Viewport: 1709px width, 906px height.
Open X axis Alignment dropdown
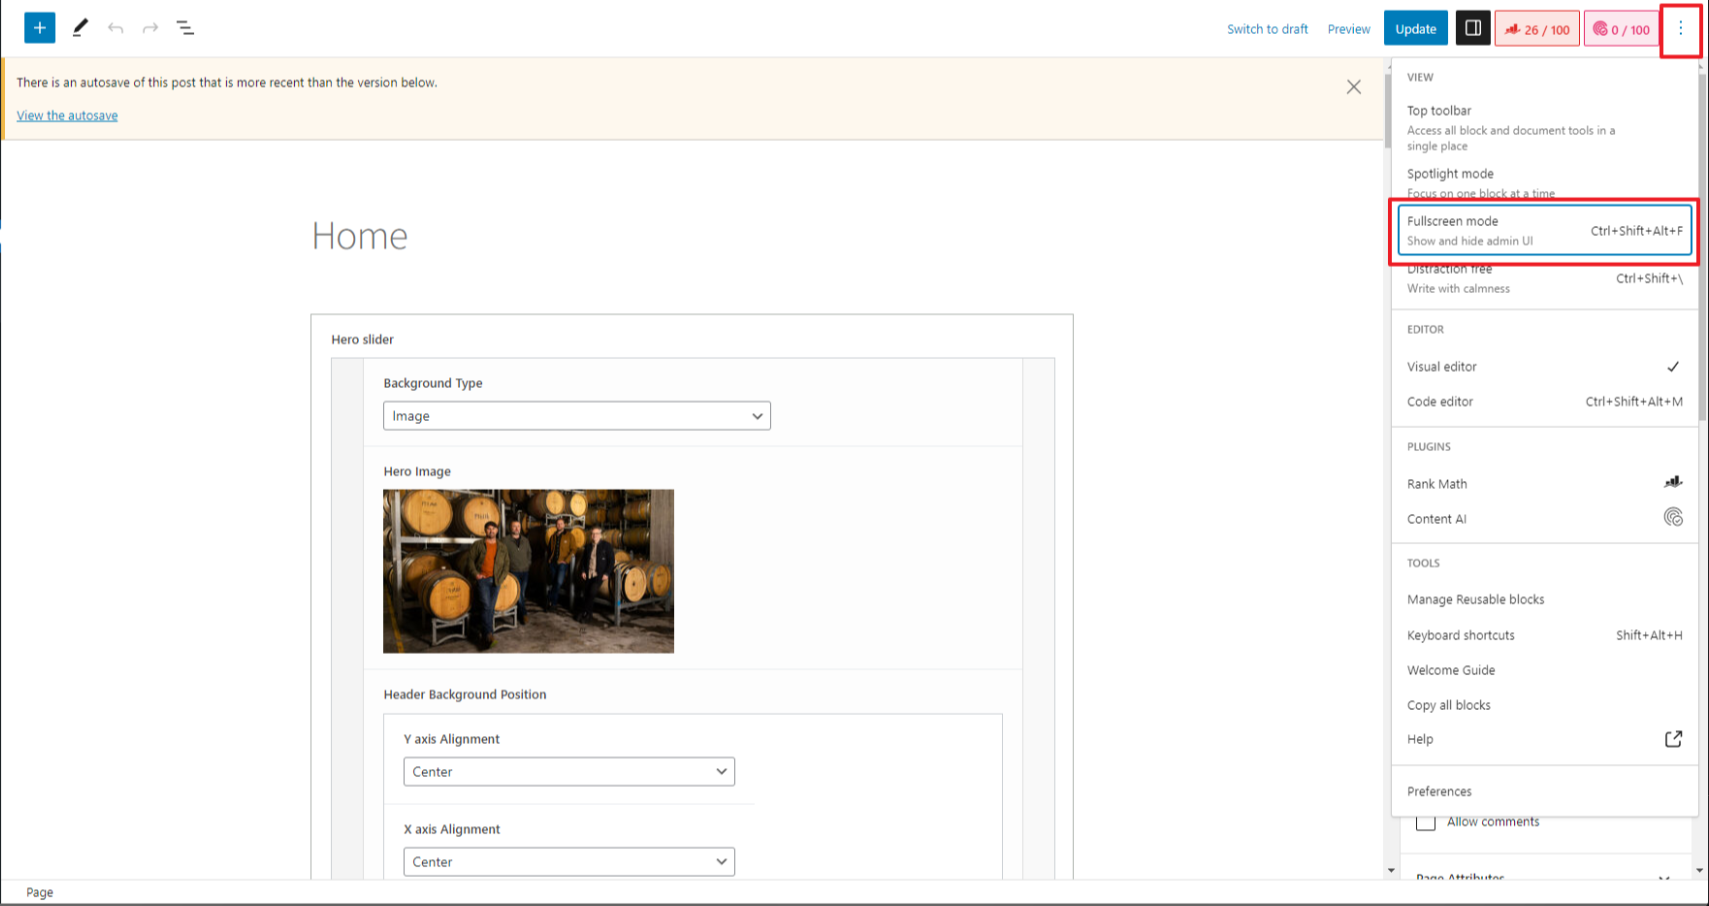[x=569, y=862]
